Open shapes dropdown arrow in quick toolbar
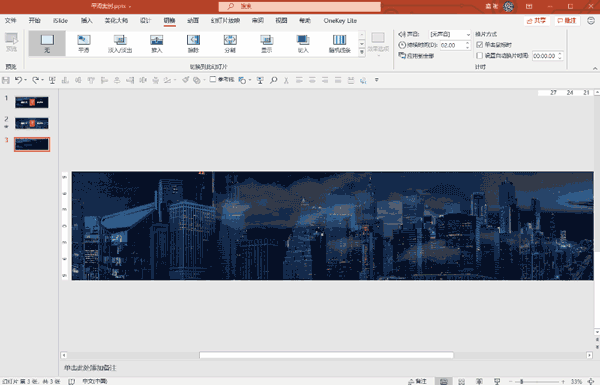The height and width of the screenshot is (385, 600). click(x=249, y=80)
